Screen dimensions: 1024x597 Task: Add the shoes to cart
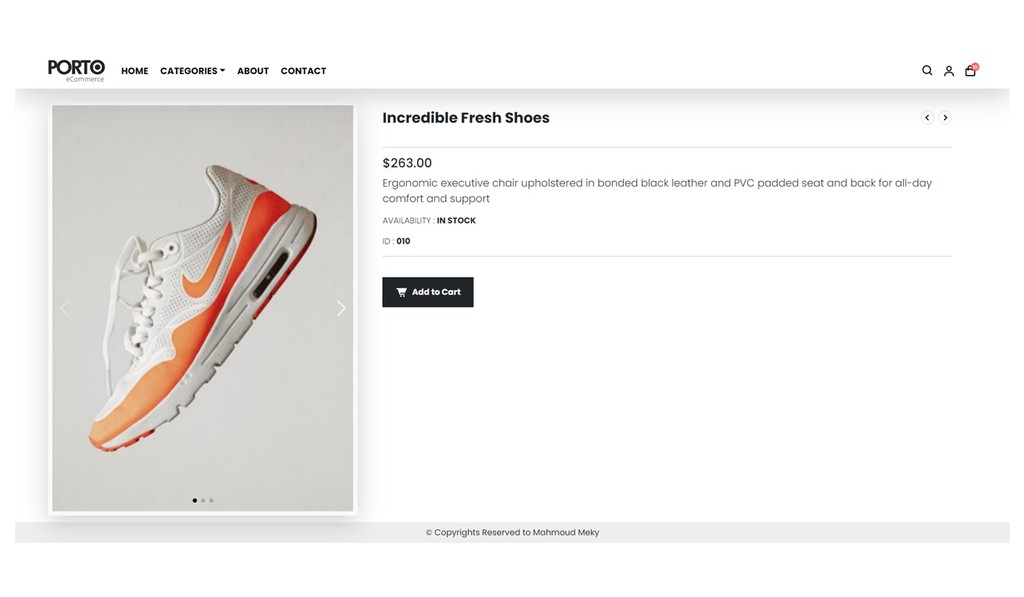pos(428,292)
